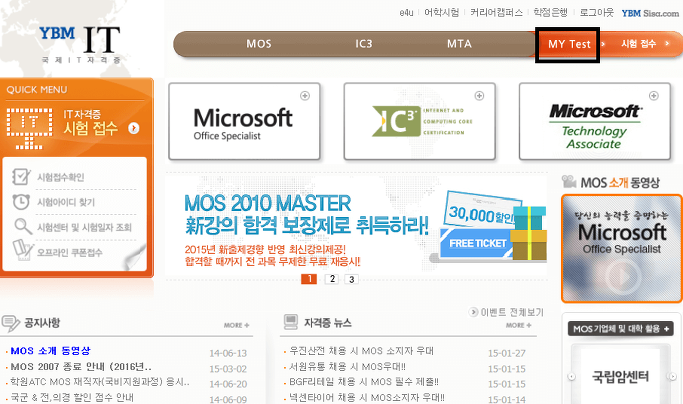Click 로그아웃 to log out
Screen dimensions: 683x404
pyautogui.click(x=596, y=13)
